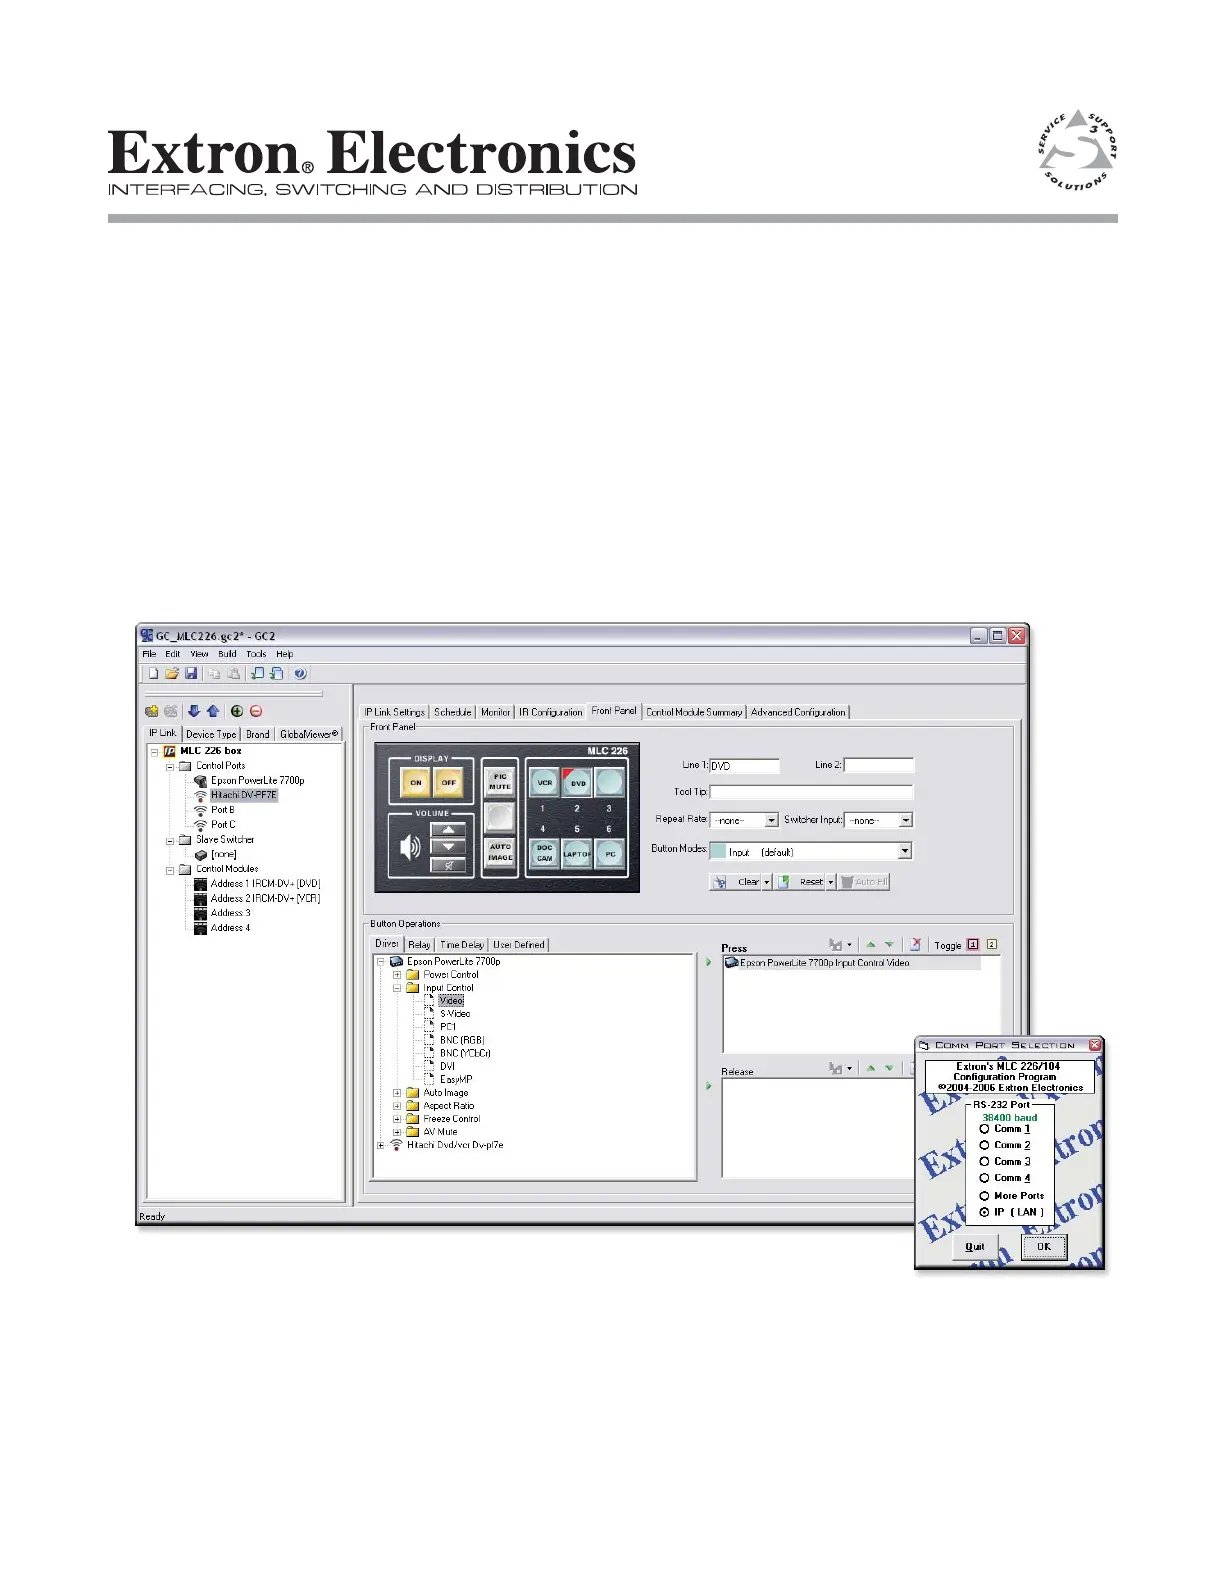Click the AUTO IMAGE front panel button
This screenshot has height=1584, width=1224.
[x=500, y=852]
